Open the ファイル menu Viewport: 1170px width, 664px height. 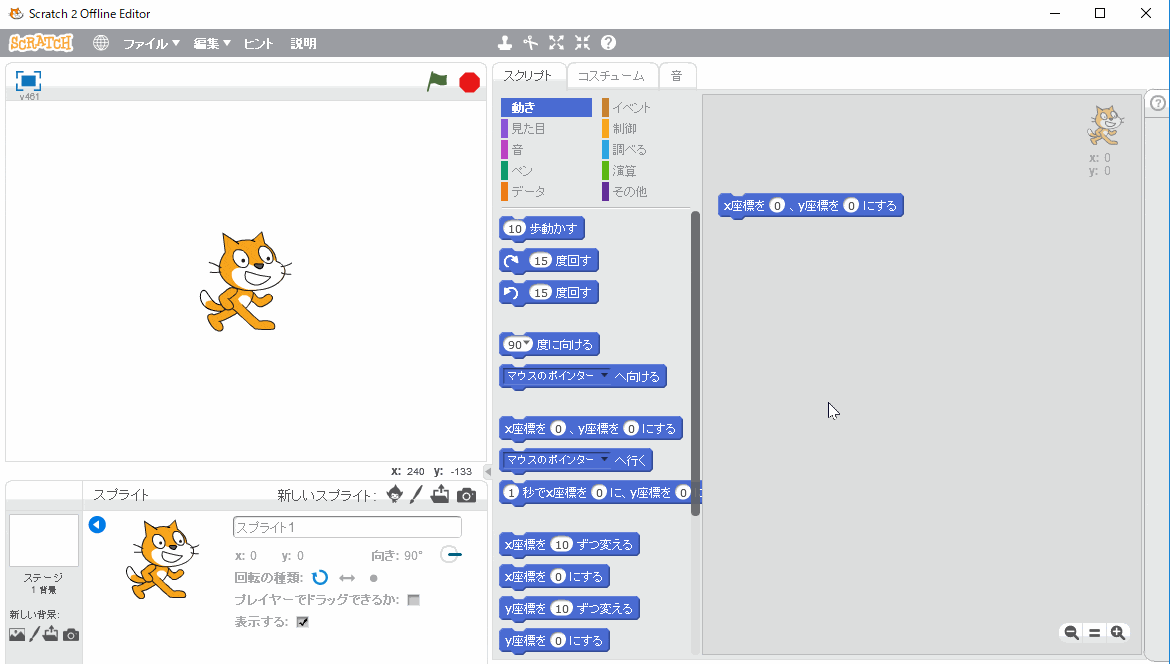tap(151, 43)
